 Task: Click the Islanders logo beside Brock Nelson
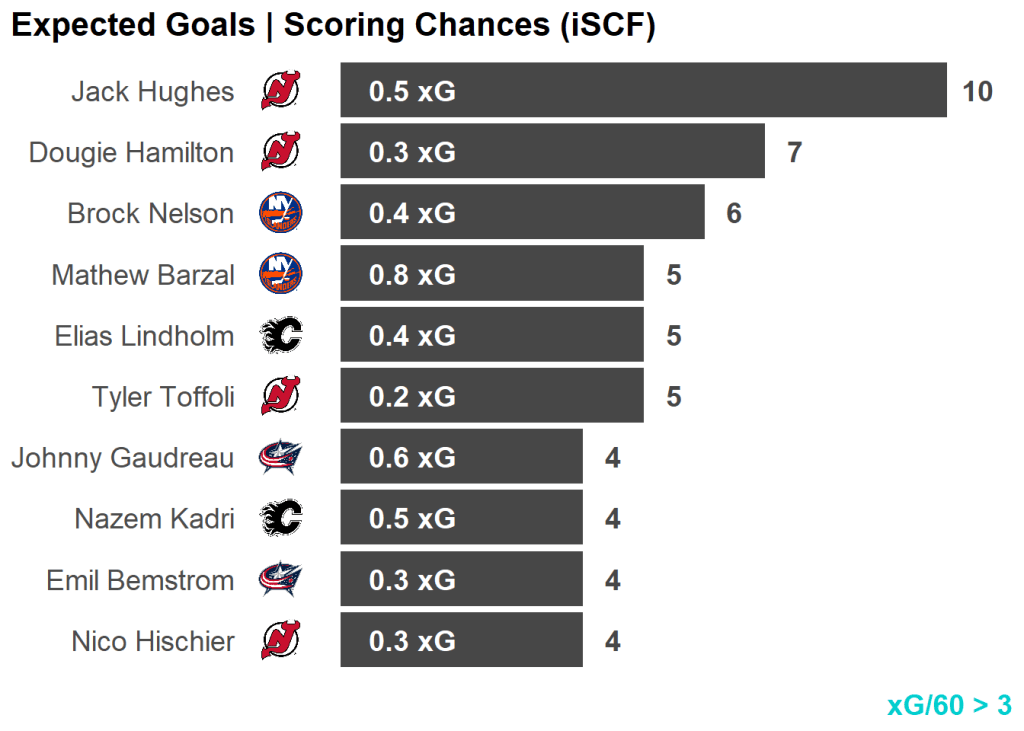point(281,213)
